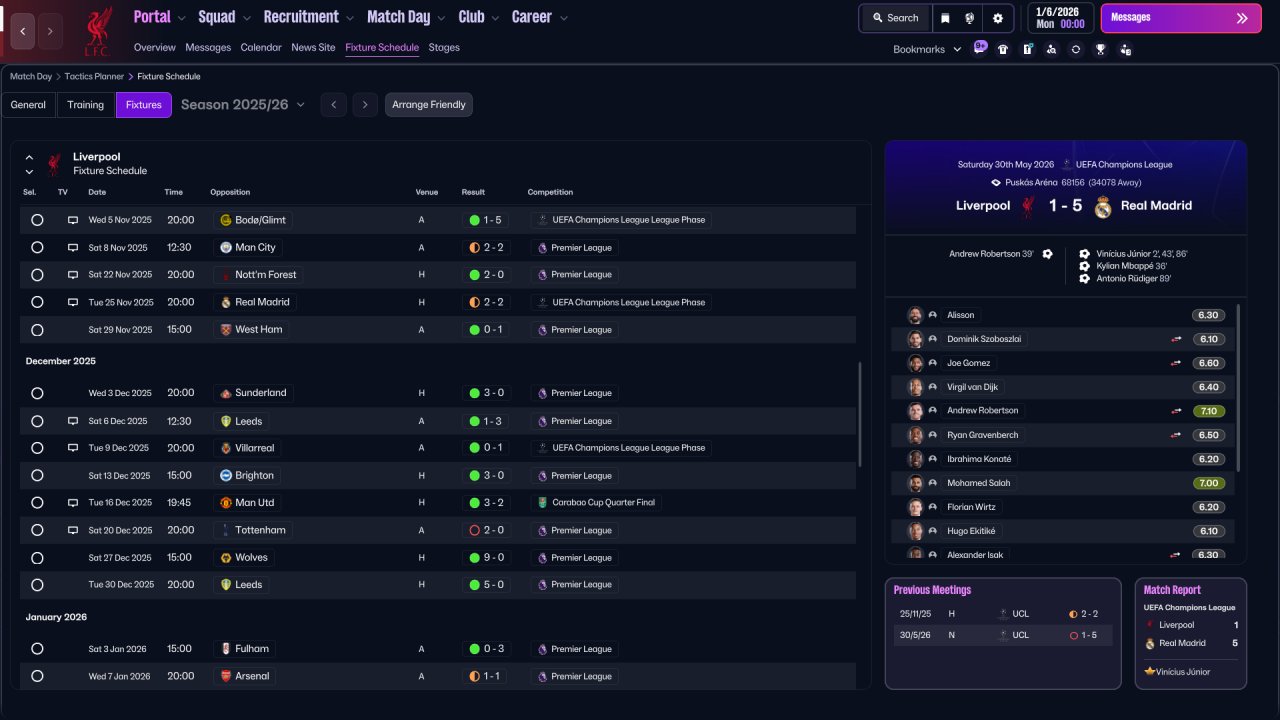This screenshot has height=720, width=1280.
Task: Click Alisson's player portrait icon
Action: (915, 315)
